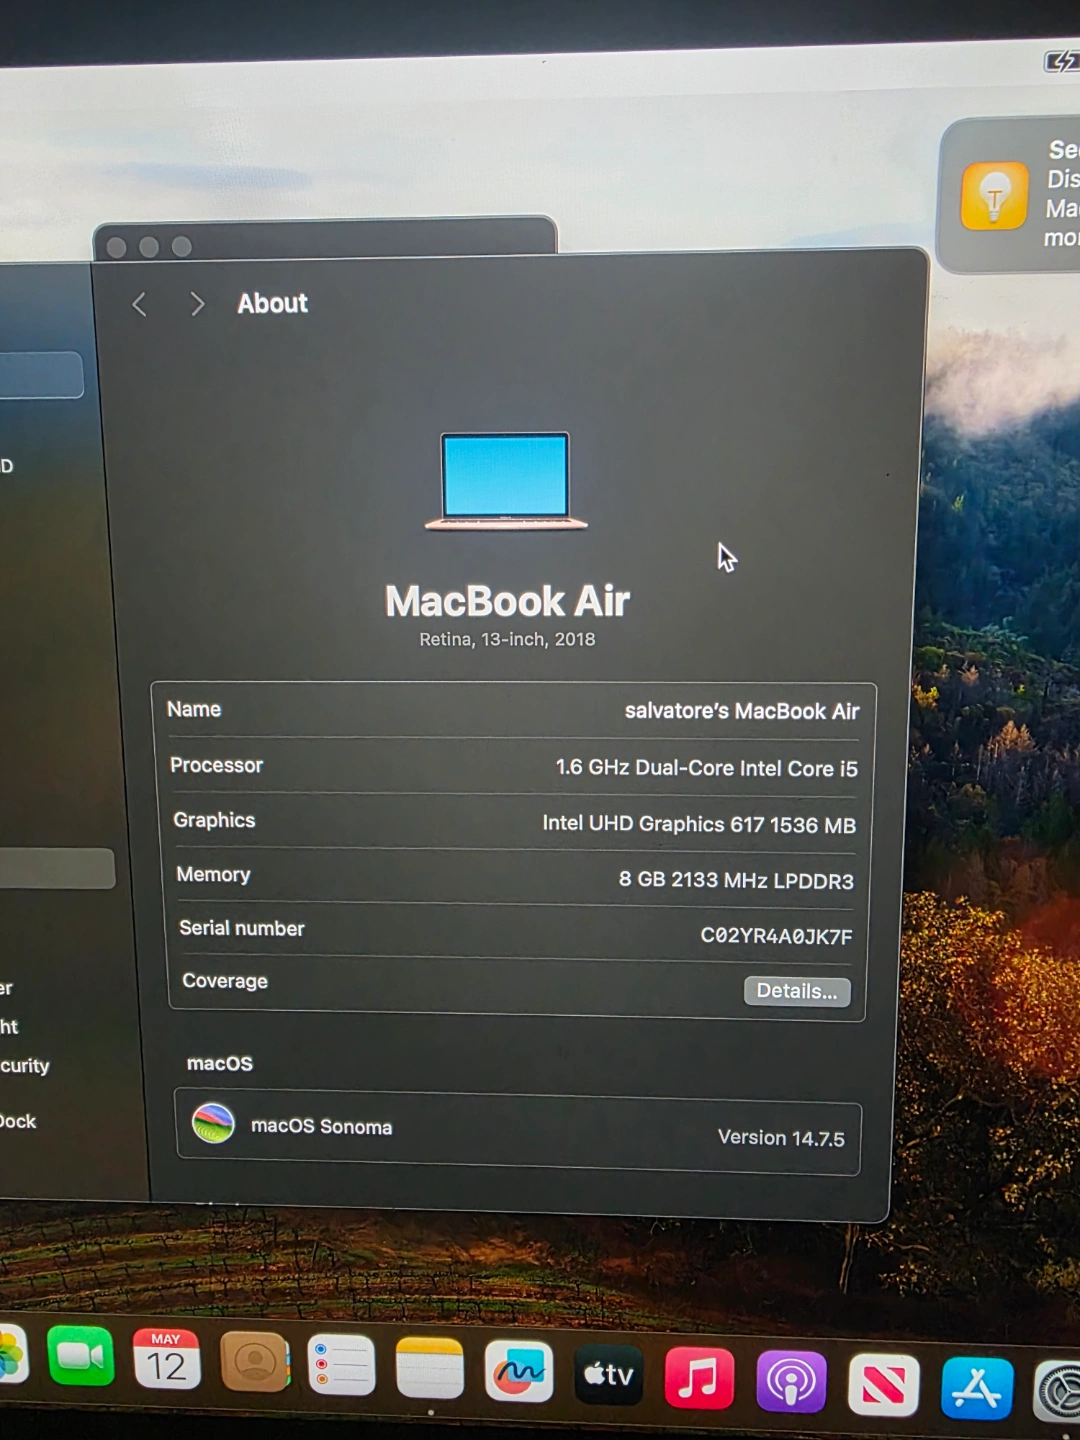Click the "Name" row label
Image resolution: width=1080 pixels, height=1440 pixels.
coord(194,709)
